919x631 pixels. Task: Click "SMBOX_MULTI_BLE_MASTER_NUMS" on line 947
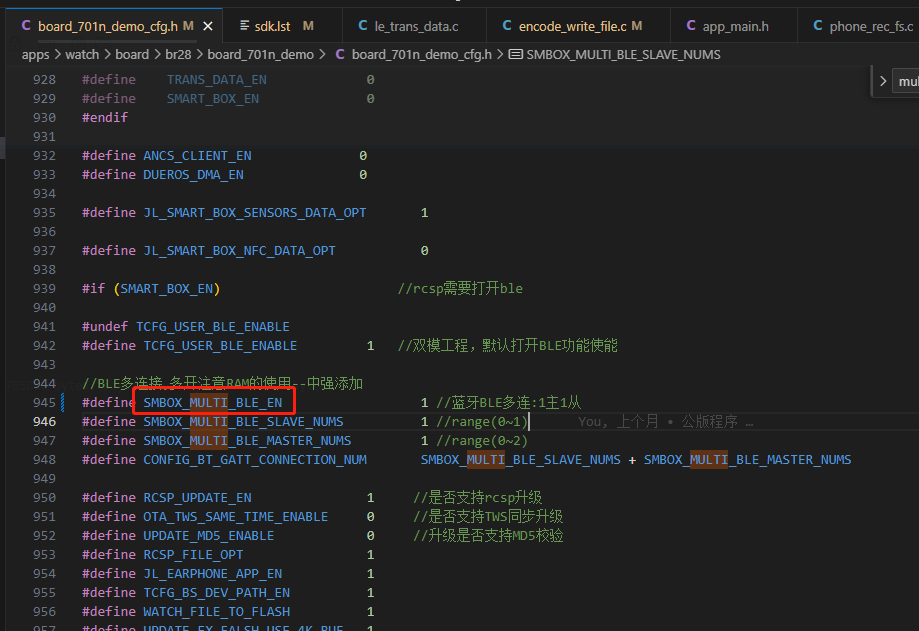tap(247, 441)
